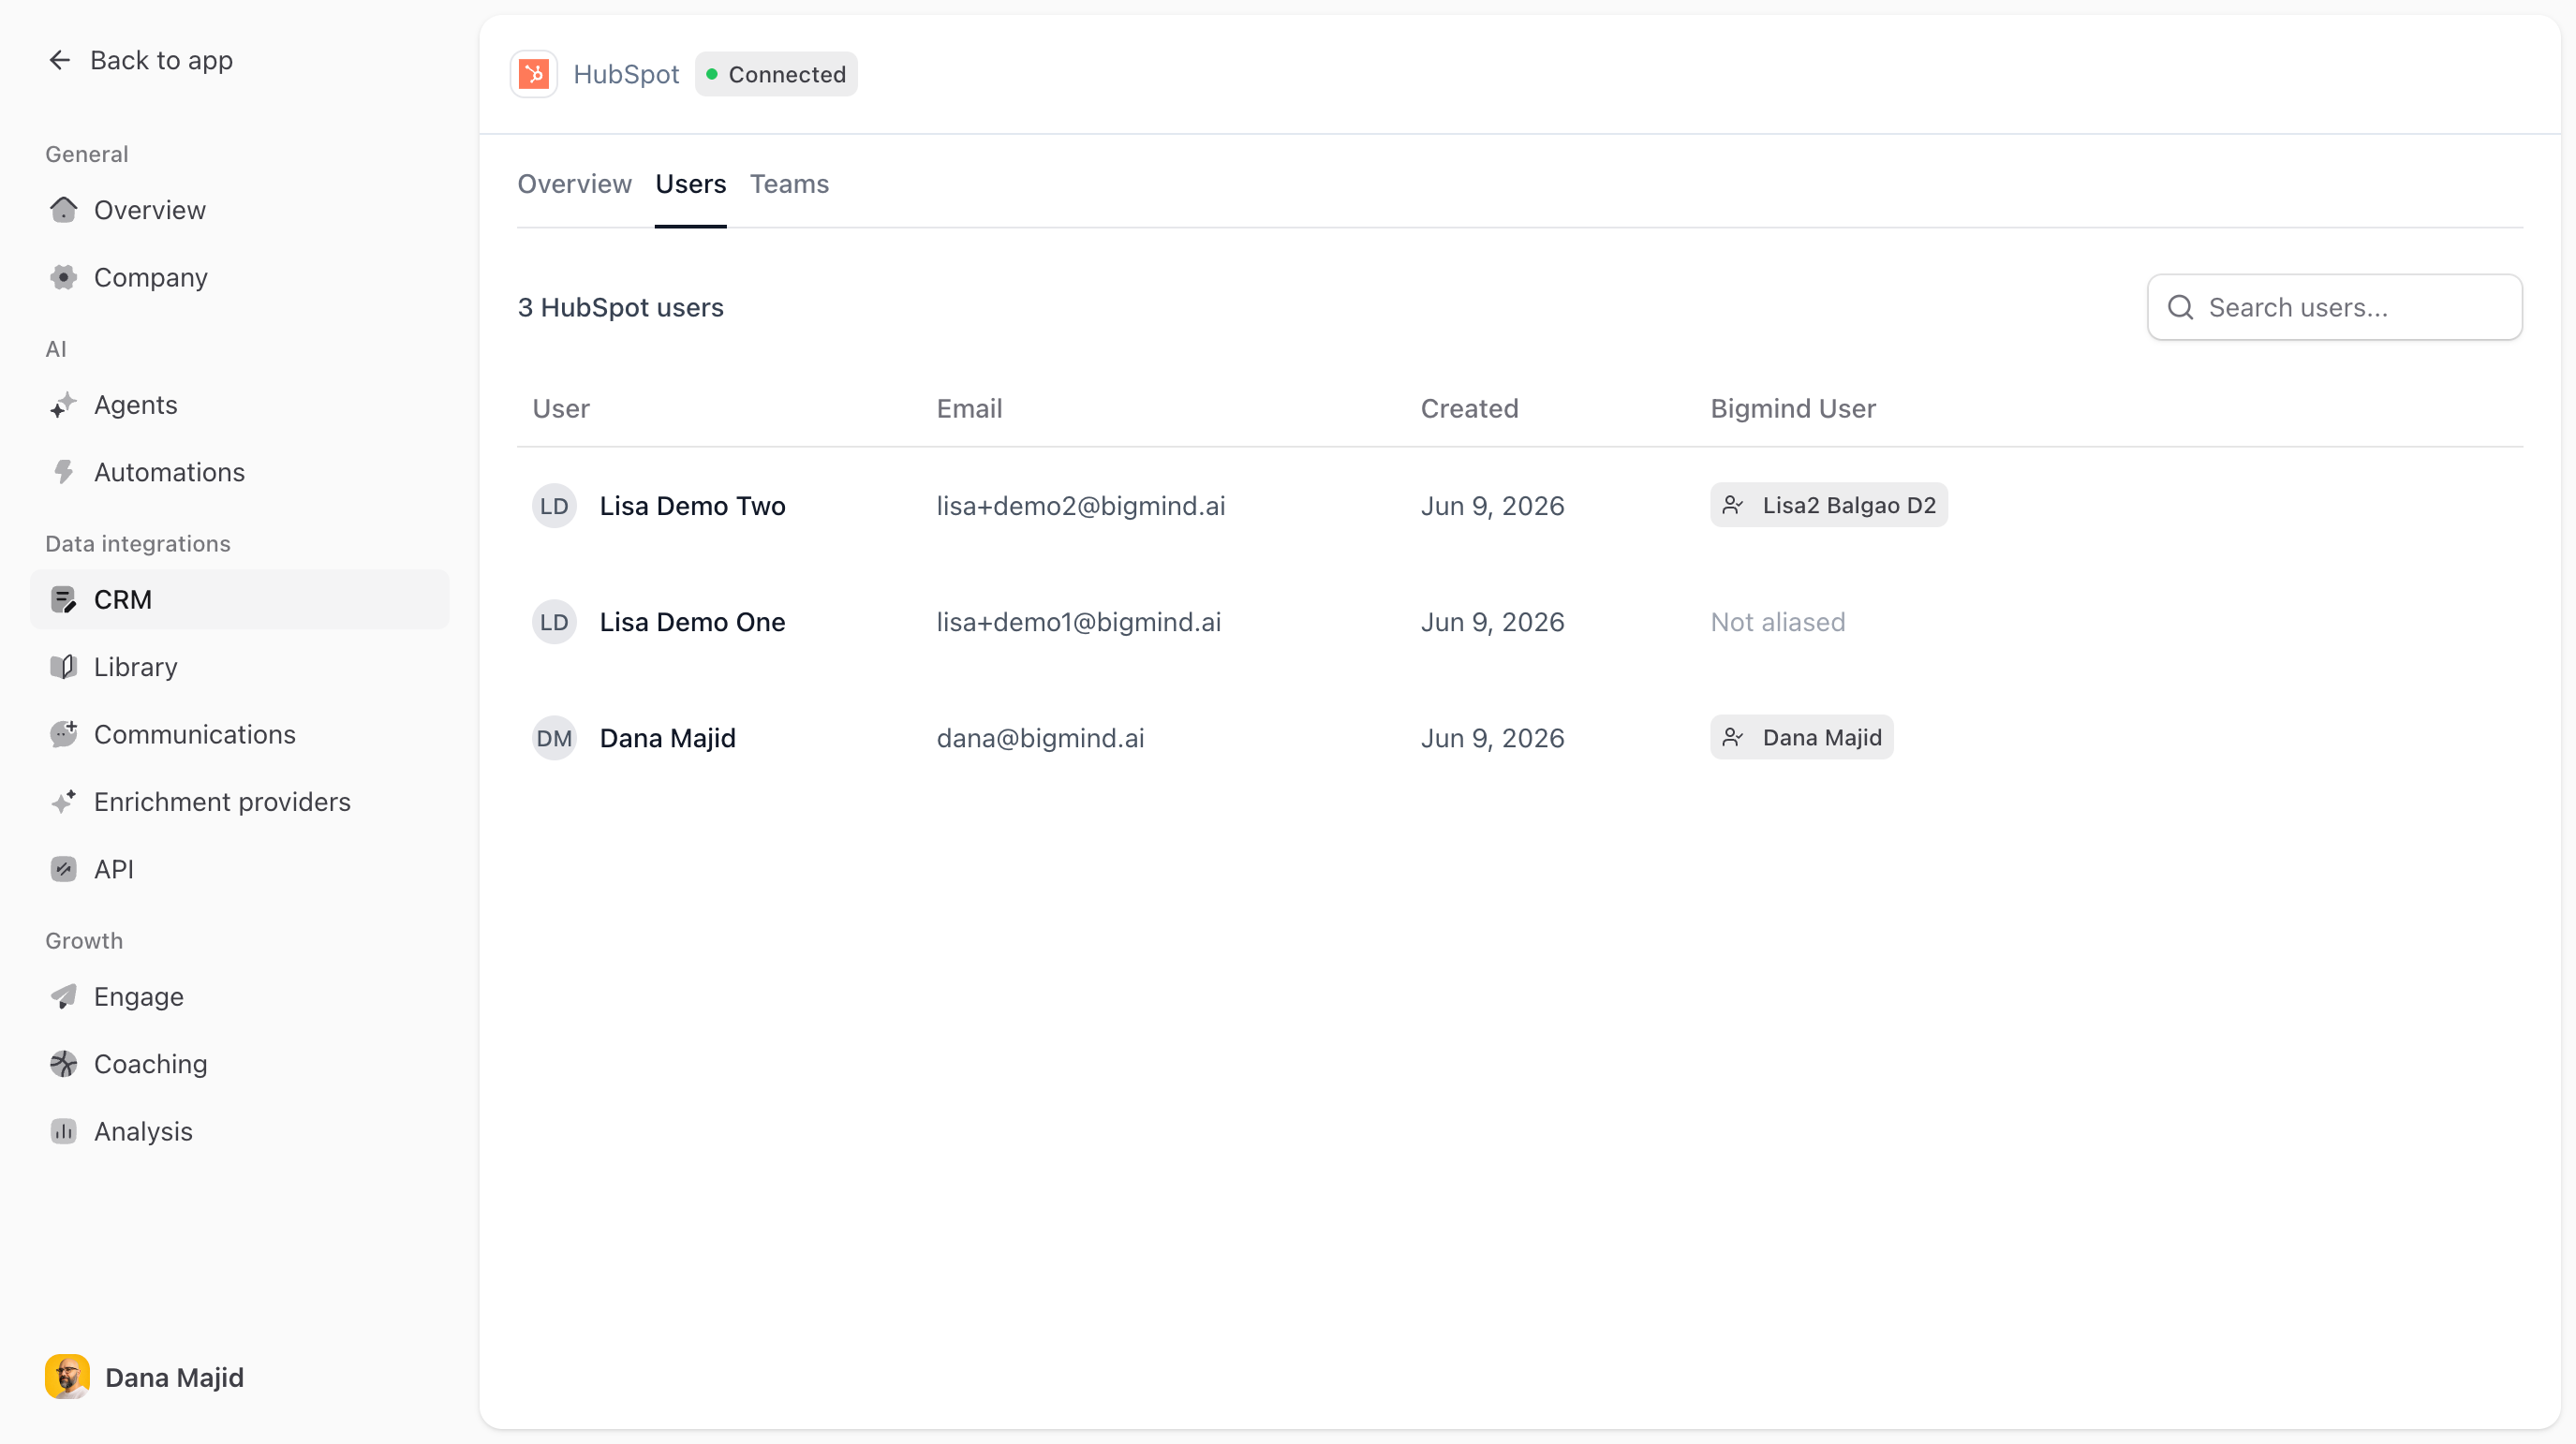Screen dimensions: 2576x1444
Task: Open the Communications section
Action: click(240, 734)
